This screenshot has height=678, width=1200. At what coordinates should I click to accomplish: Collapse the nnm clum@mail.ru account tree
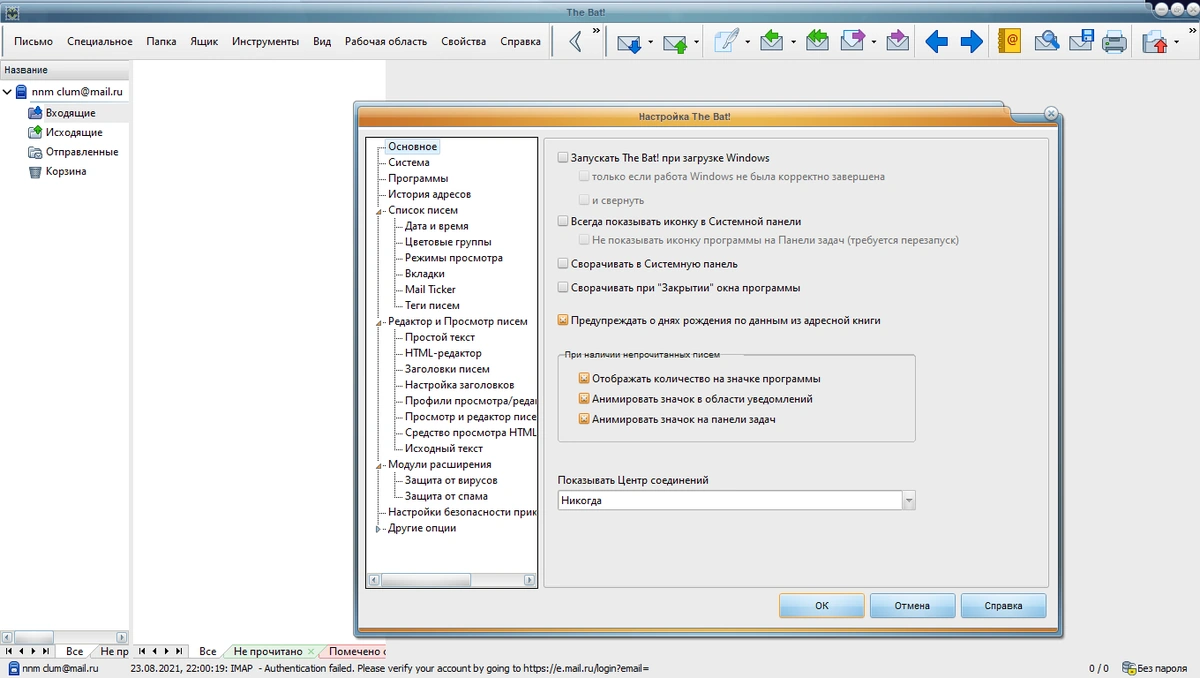click(x=7, y=92)
